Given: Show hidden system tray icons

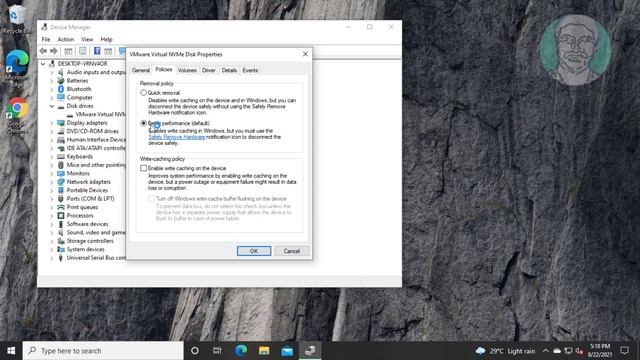Looking at the screenshot, I should pos(546,351).
